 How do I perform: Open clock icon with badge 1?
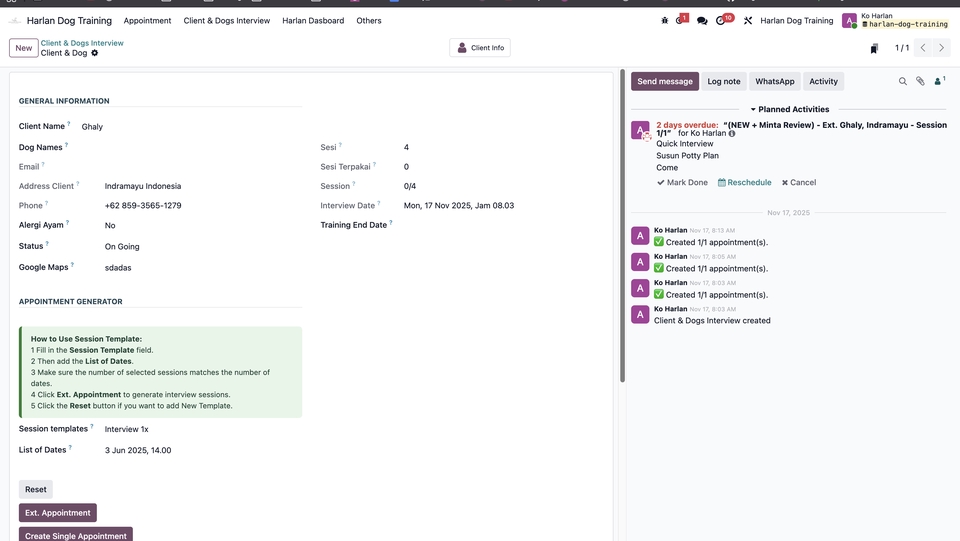click(x=681, y=20)
